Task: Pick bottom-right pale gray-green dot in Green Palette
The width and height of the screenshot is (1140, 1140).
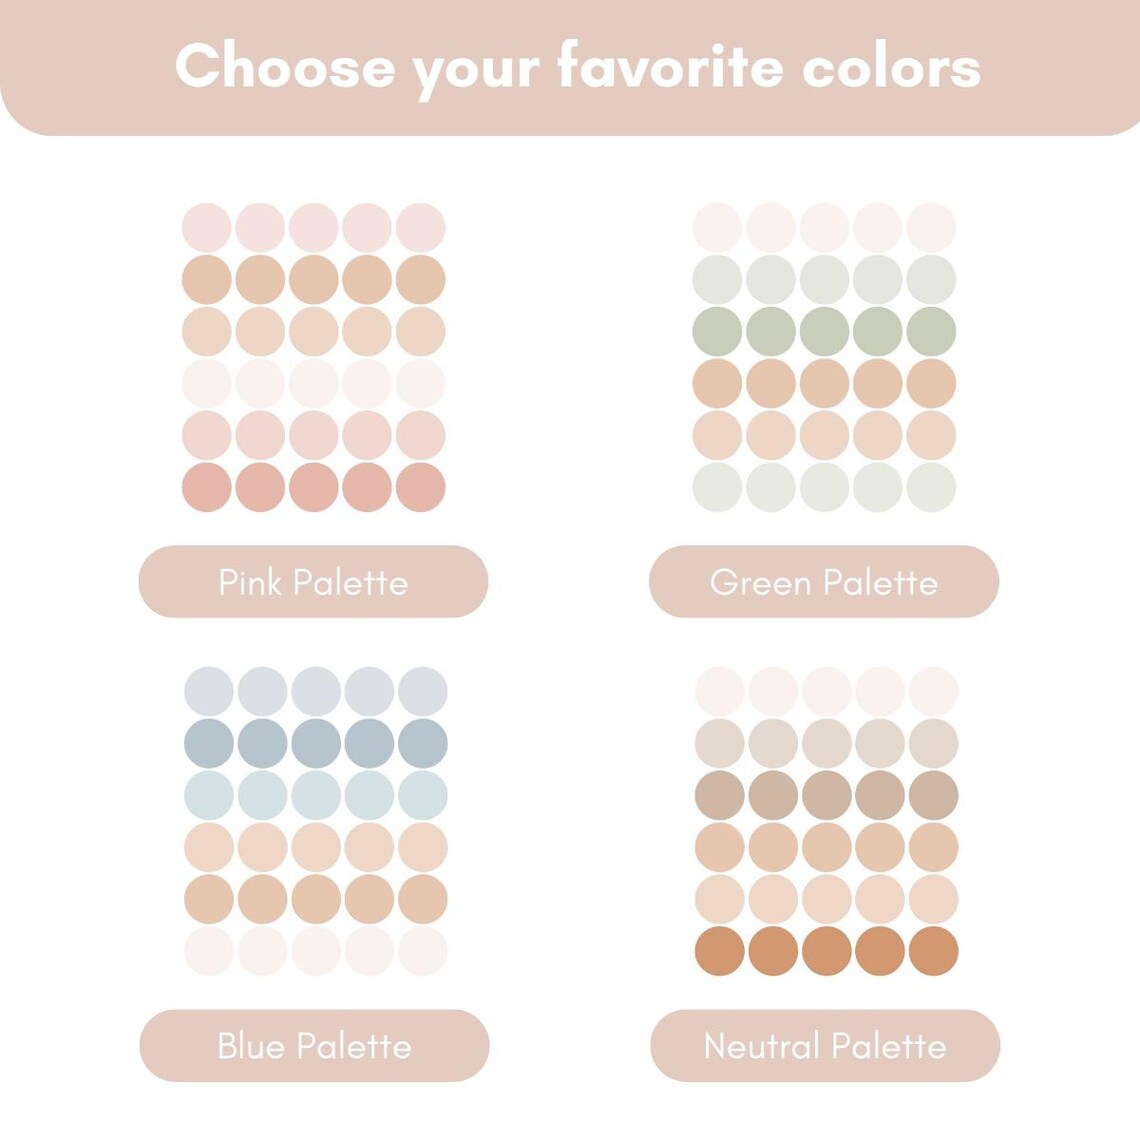Action: [x=931, y=487]
